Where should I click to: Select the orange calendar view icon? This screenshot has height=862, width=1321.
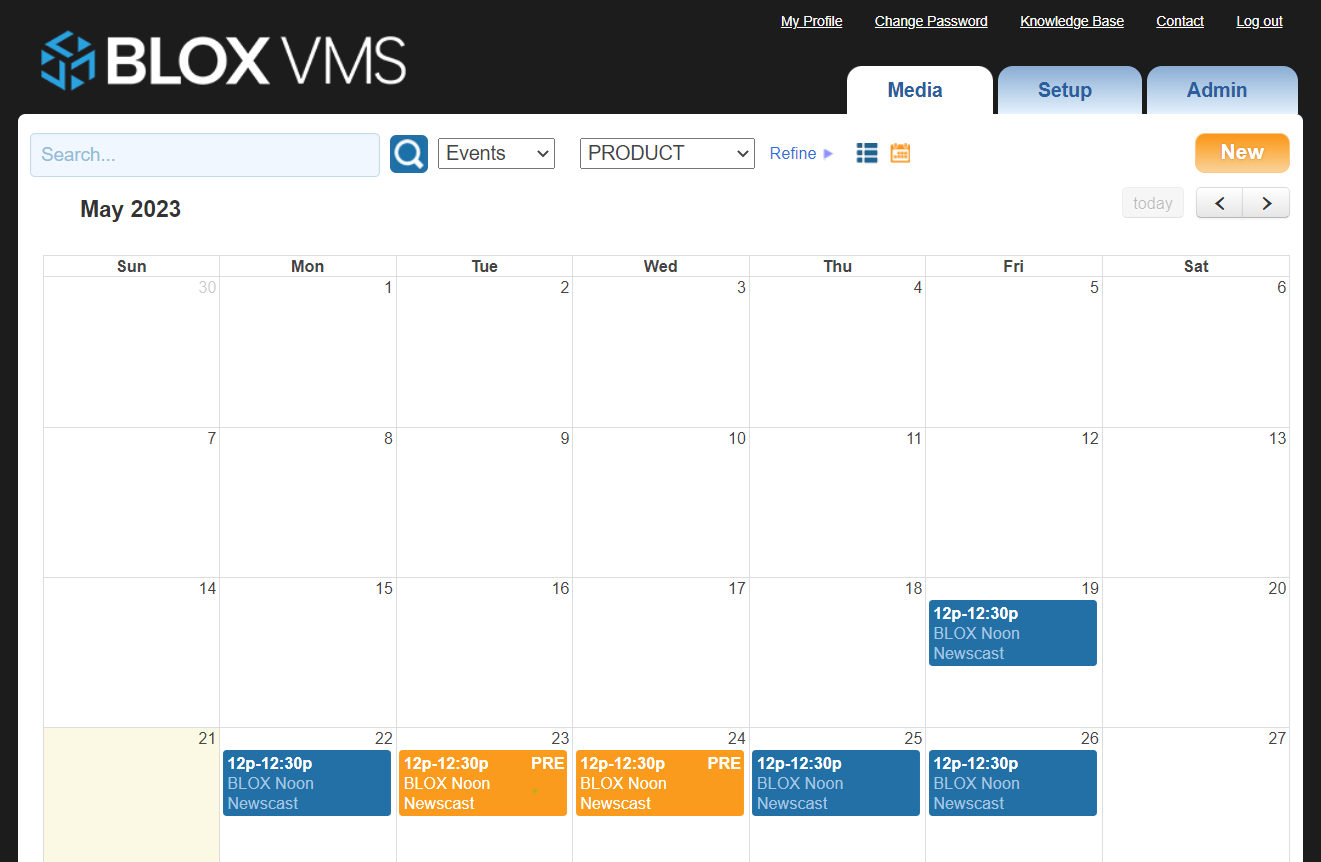[900, 153]
